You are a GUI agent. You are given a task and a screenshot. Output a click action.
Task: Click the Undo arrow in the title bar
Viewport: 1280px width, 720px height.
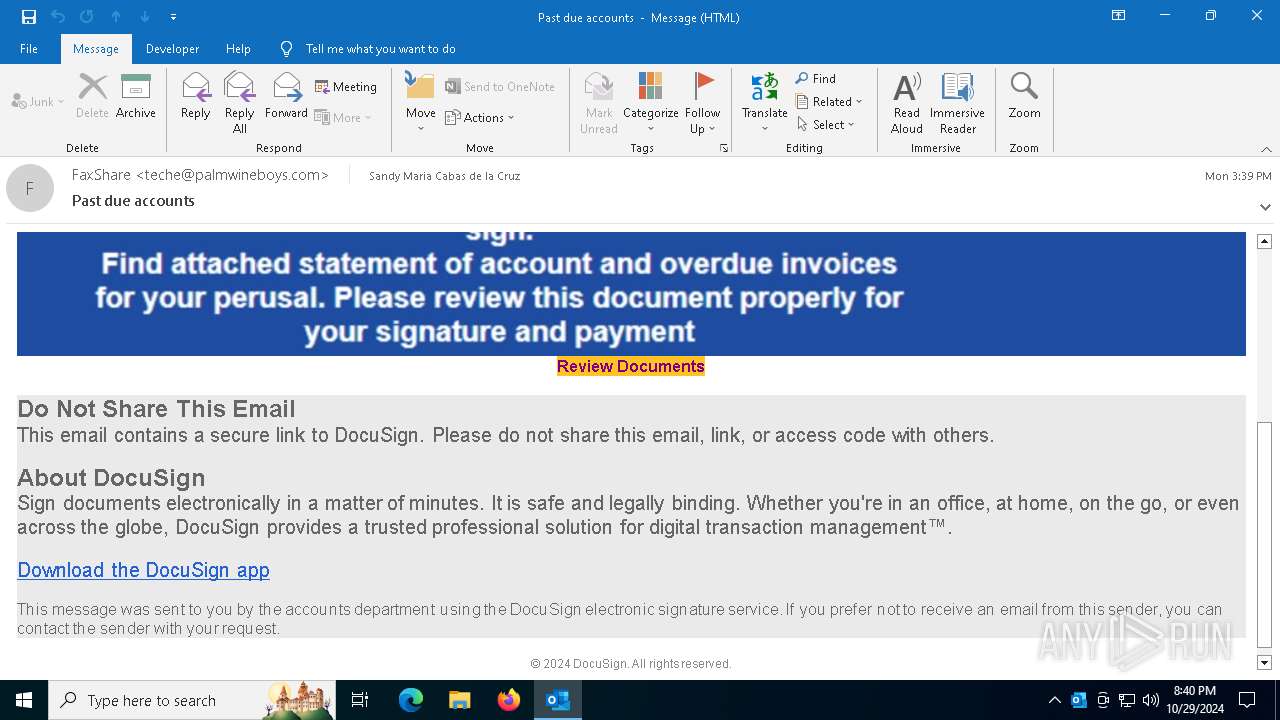click(58, 17)
